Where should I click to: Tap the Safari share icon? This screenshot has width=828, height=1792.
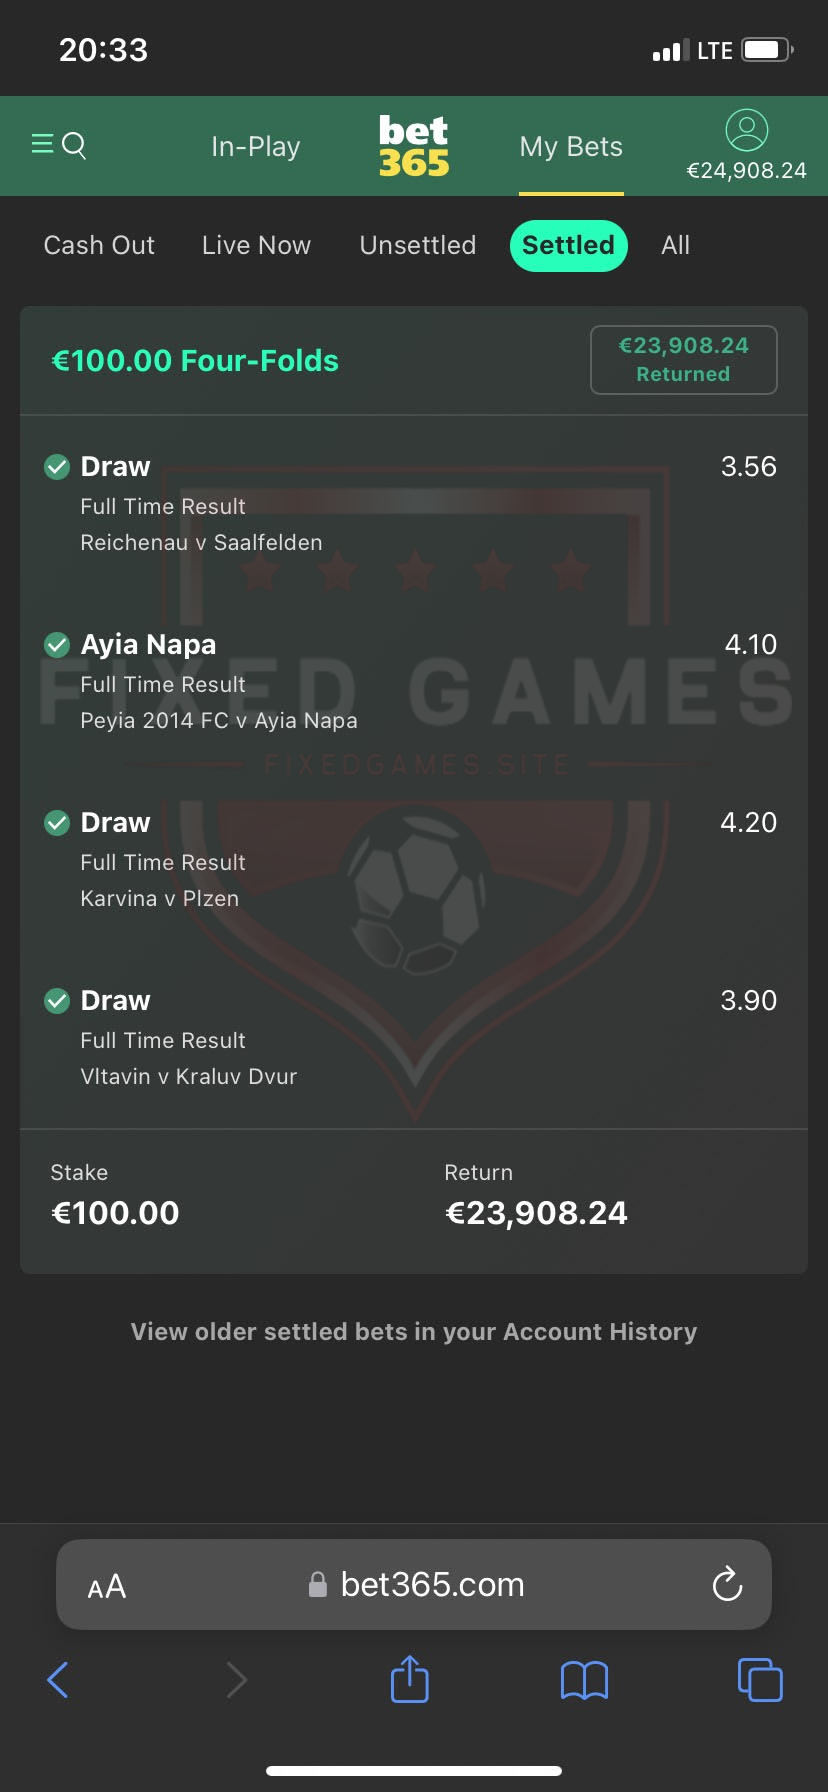[x=409, y=1680]
